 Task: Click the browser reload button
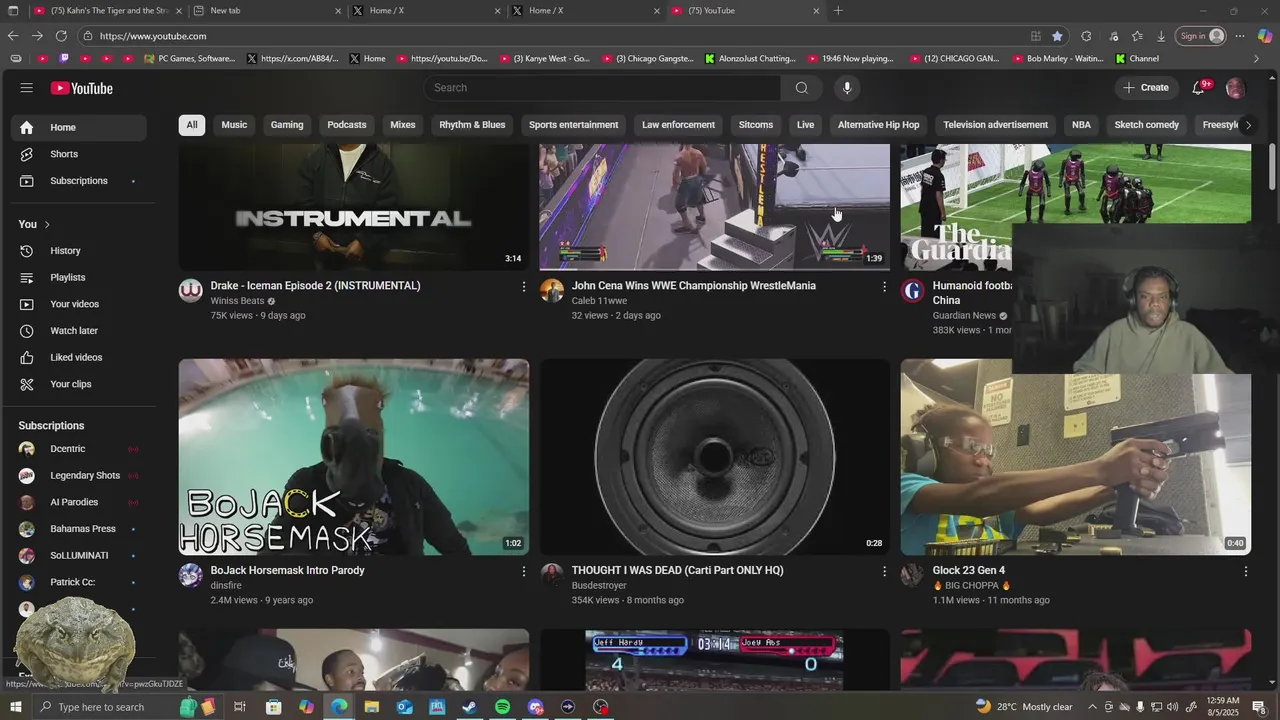pyautogui.click(x=61, y=36)
